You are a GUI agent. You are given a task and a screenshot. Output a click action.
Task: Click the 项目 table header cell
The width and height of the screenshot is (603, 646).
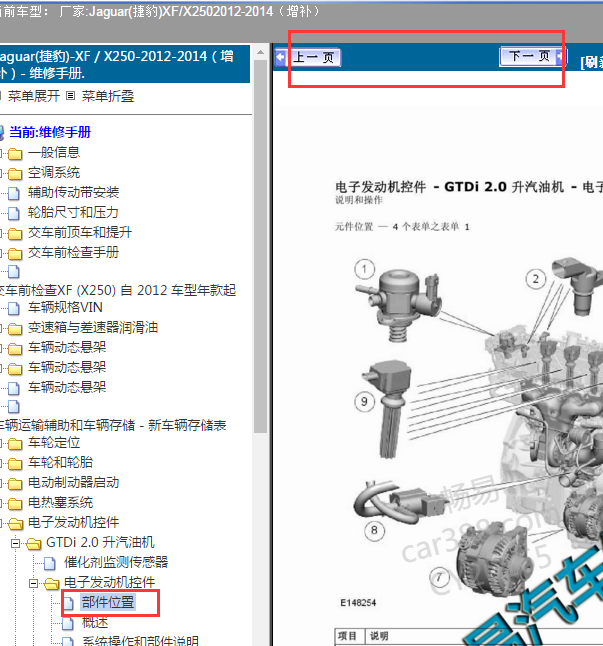pos(348,636)
